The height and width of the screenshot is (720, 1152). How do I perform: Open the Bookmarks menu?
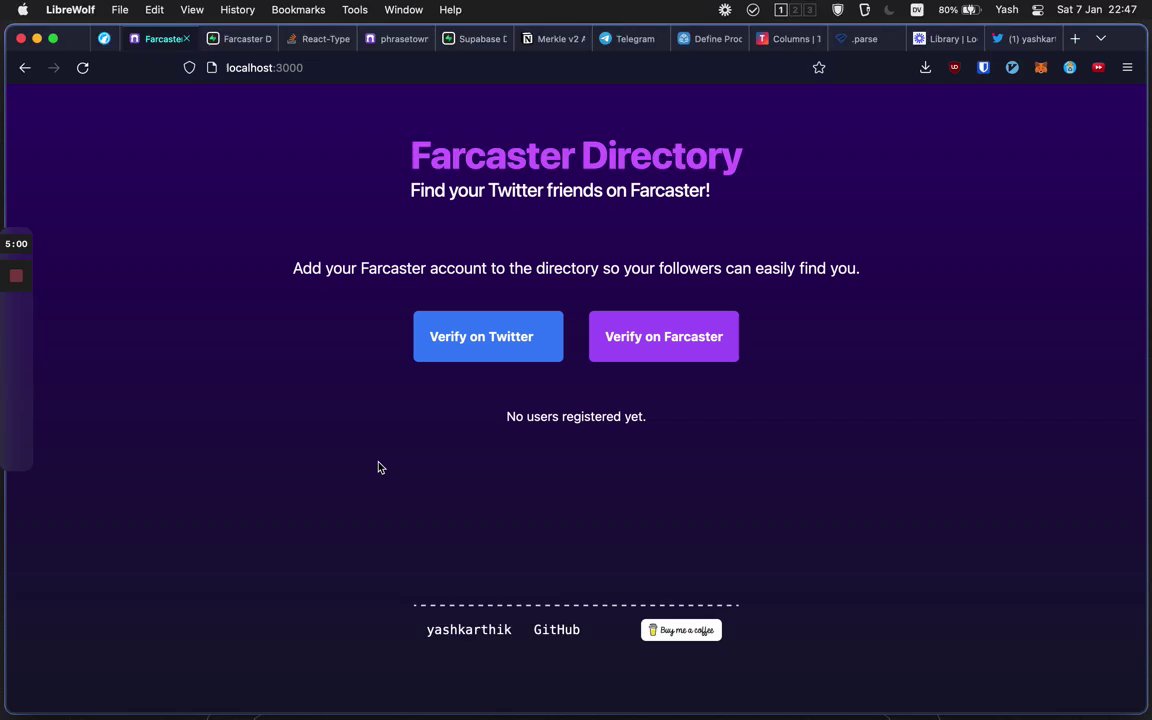(x=298, y=10)
